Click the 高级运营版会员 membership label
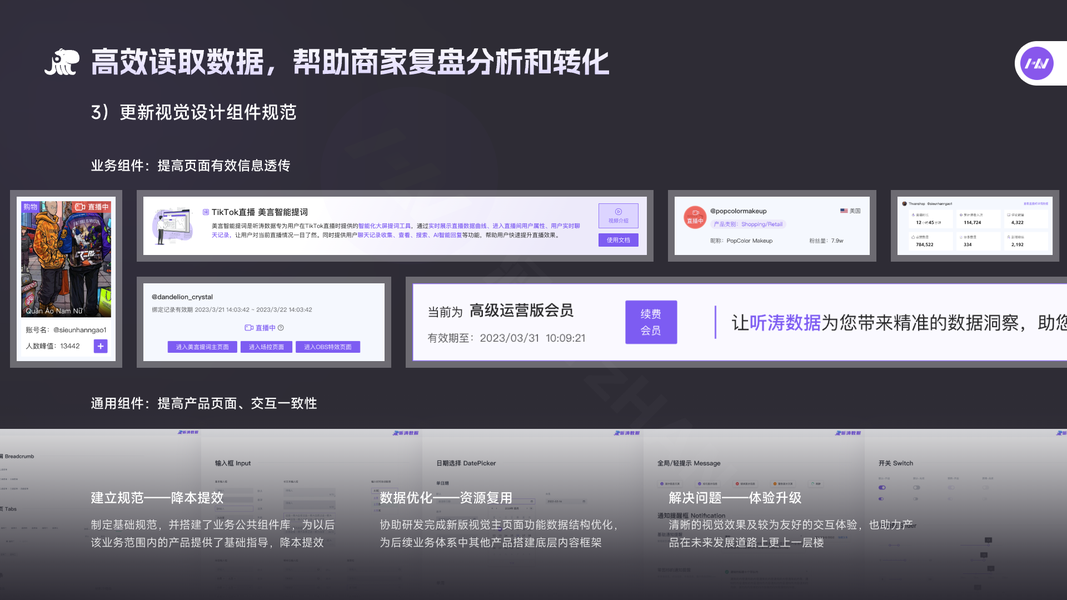 click(521, 311)
